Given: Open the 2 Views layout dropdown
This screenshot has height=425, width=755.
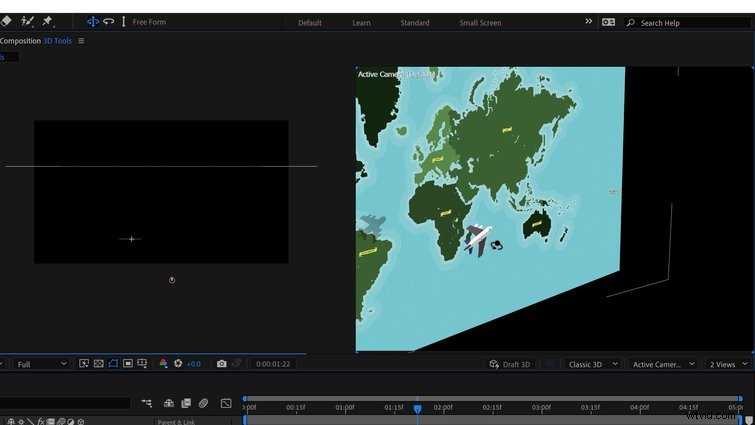Looking at the screenshot, I should coord(729,364).
